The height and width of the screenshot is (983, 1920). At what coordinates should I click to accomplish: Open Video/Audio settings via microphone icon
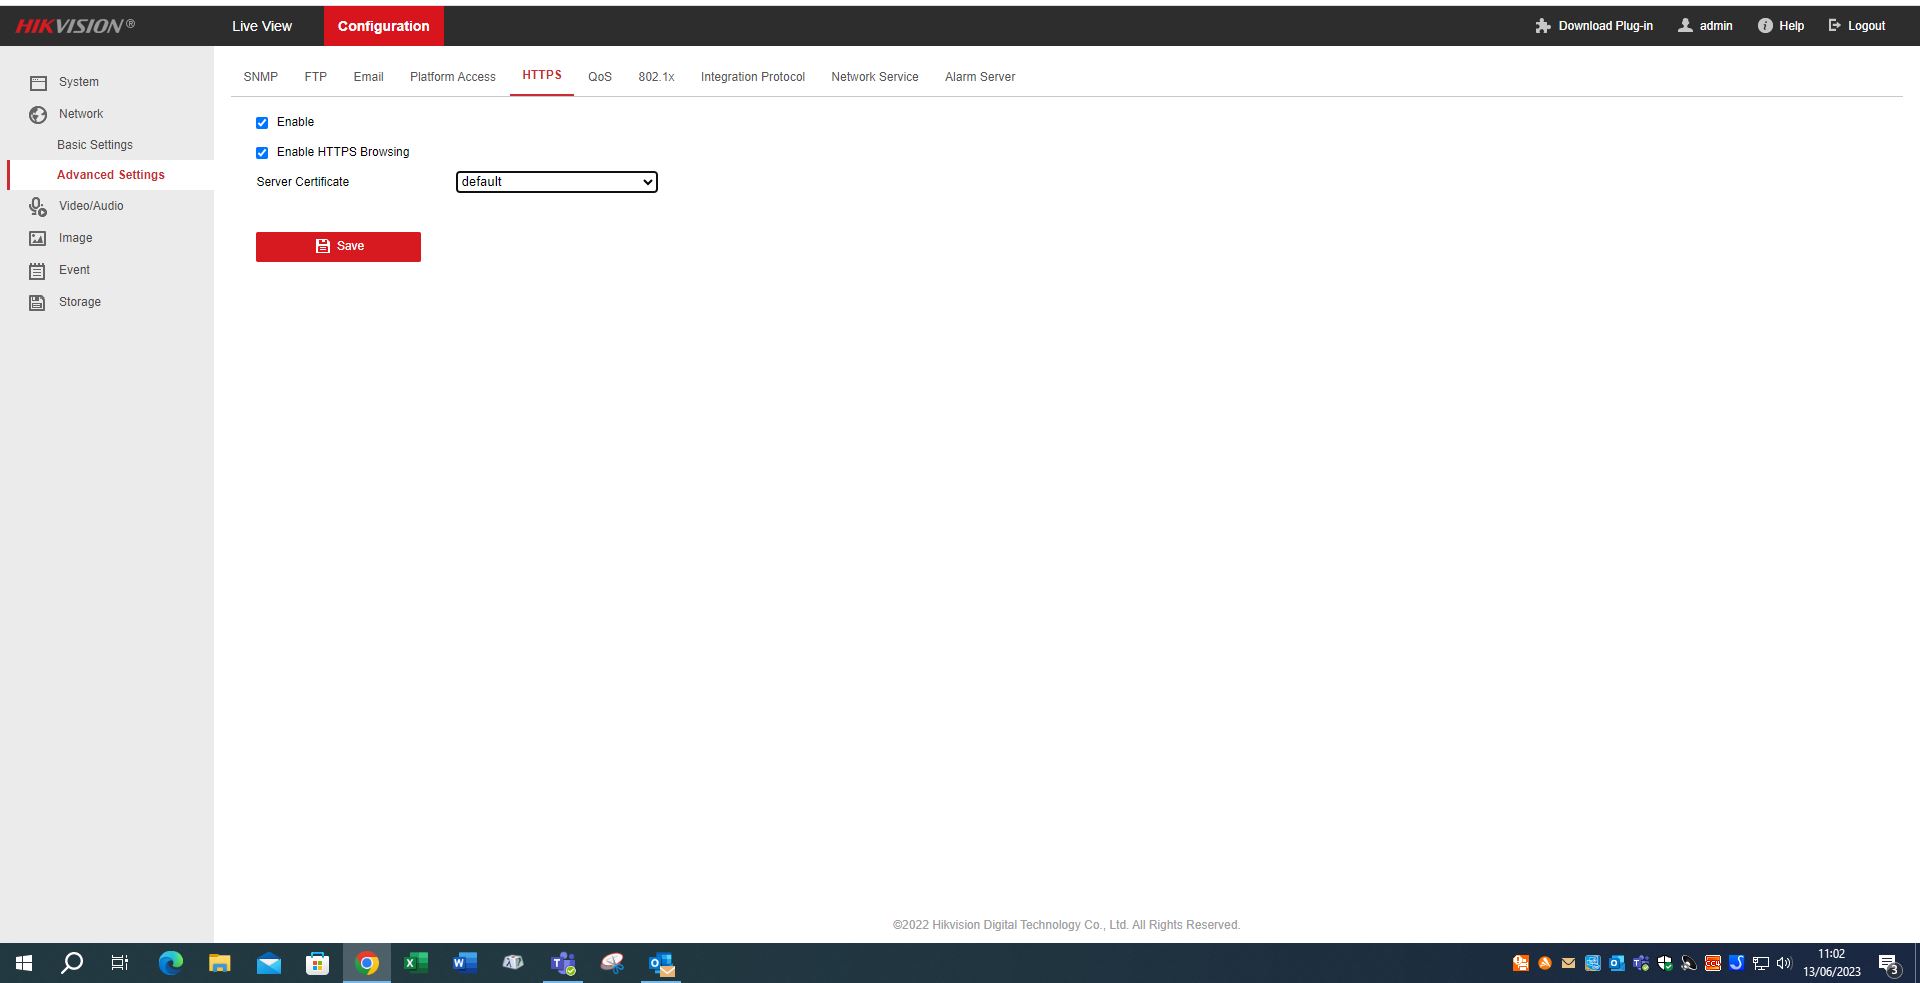point(38,207)
